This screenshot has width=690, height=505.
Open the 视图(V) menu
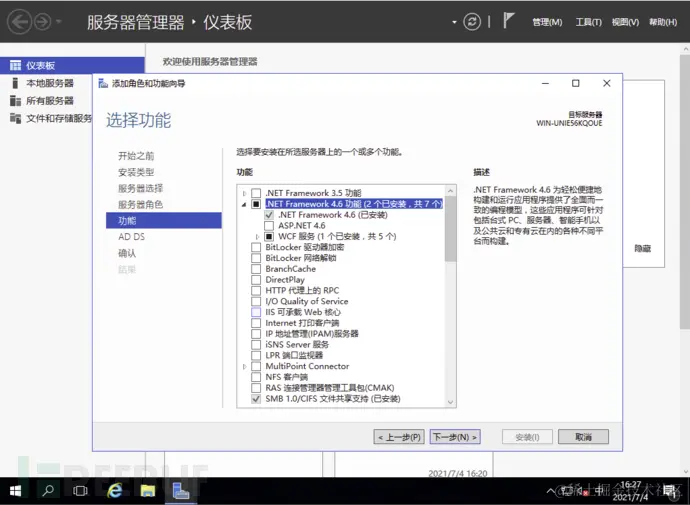coord(625,22)
